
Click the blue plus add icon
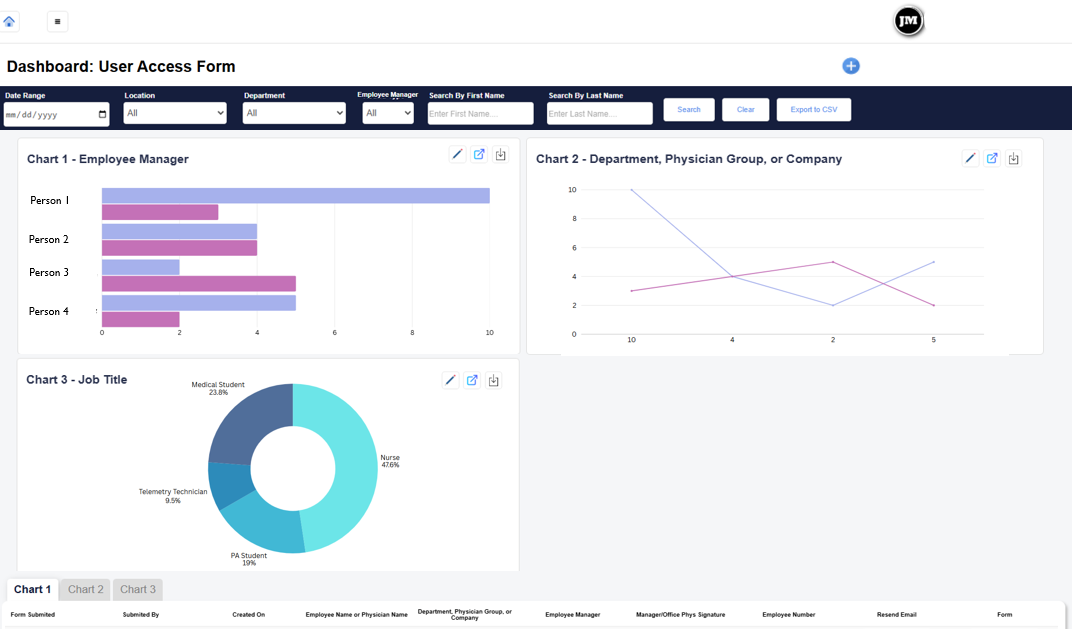pyautogui.click(x=851, y=66)
